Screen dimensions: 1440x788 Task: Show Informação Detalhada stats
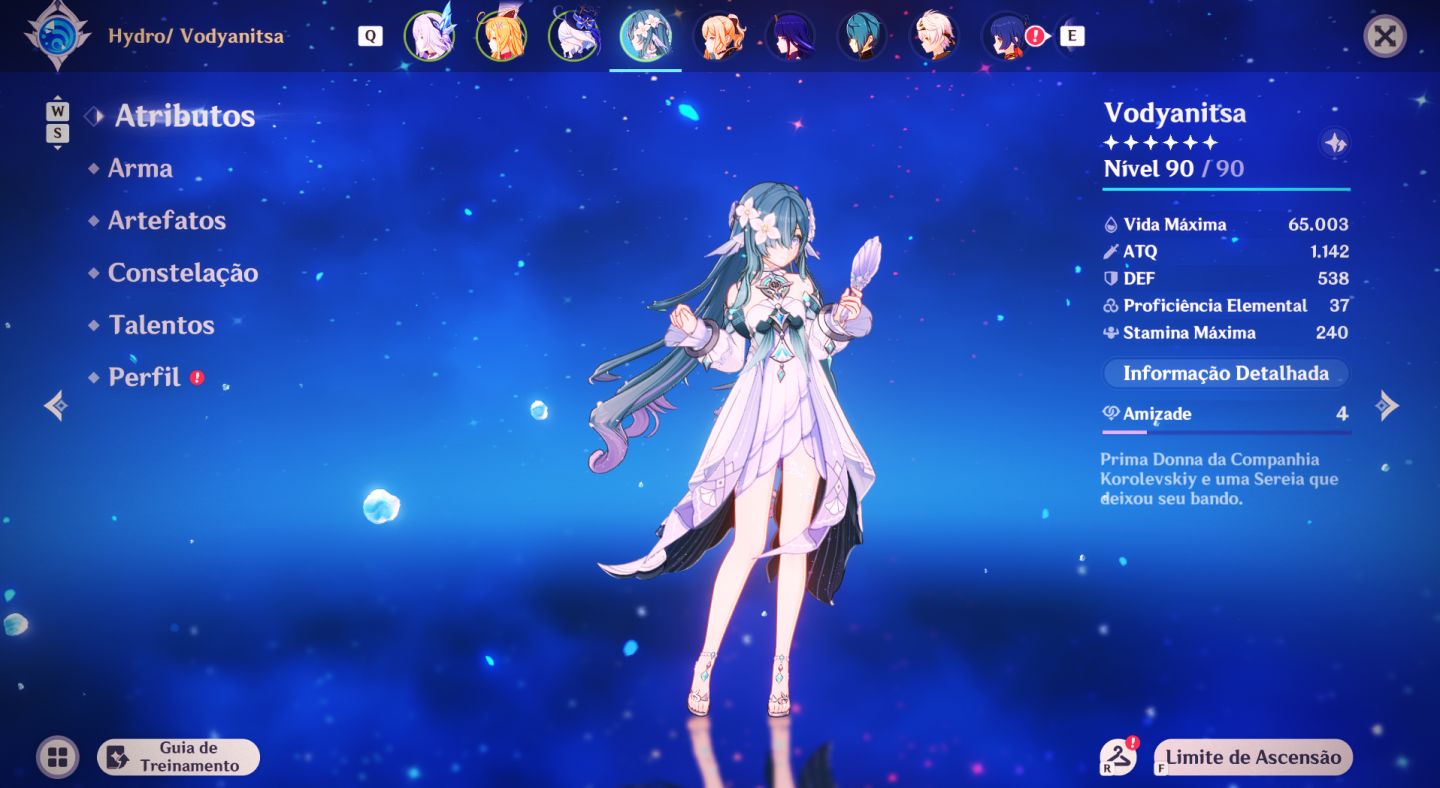pos(1226,373)
